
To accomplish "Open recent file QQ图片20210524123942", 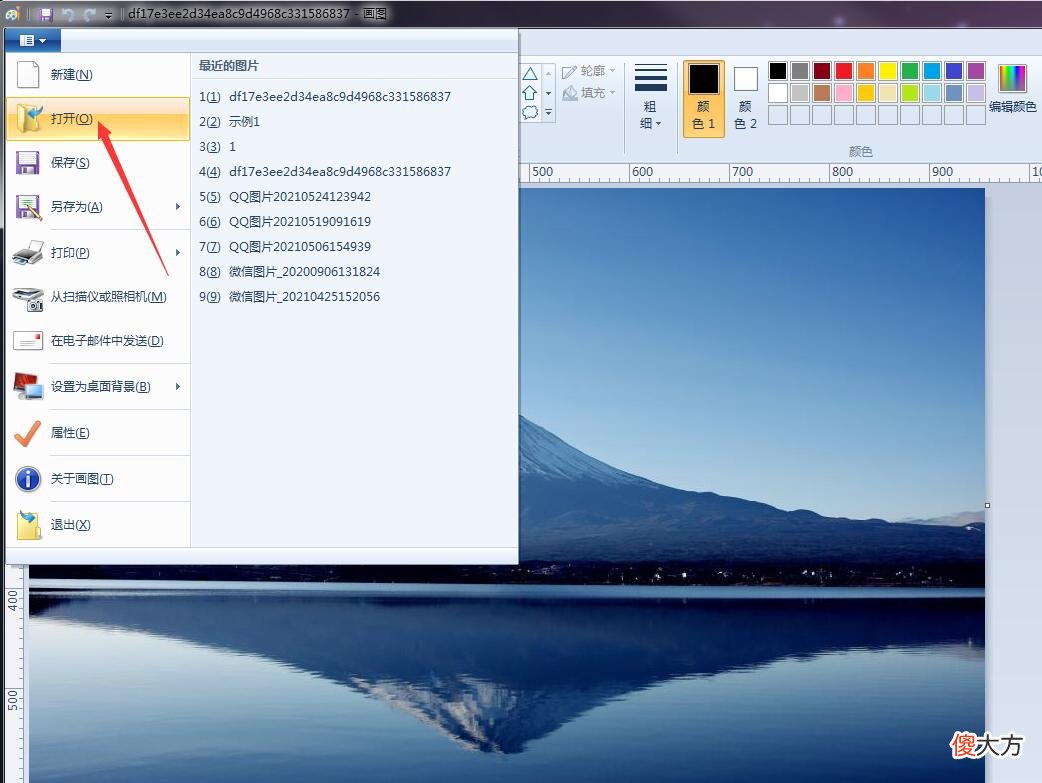I will (285, 197).
